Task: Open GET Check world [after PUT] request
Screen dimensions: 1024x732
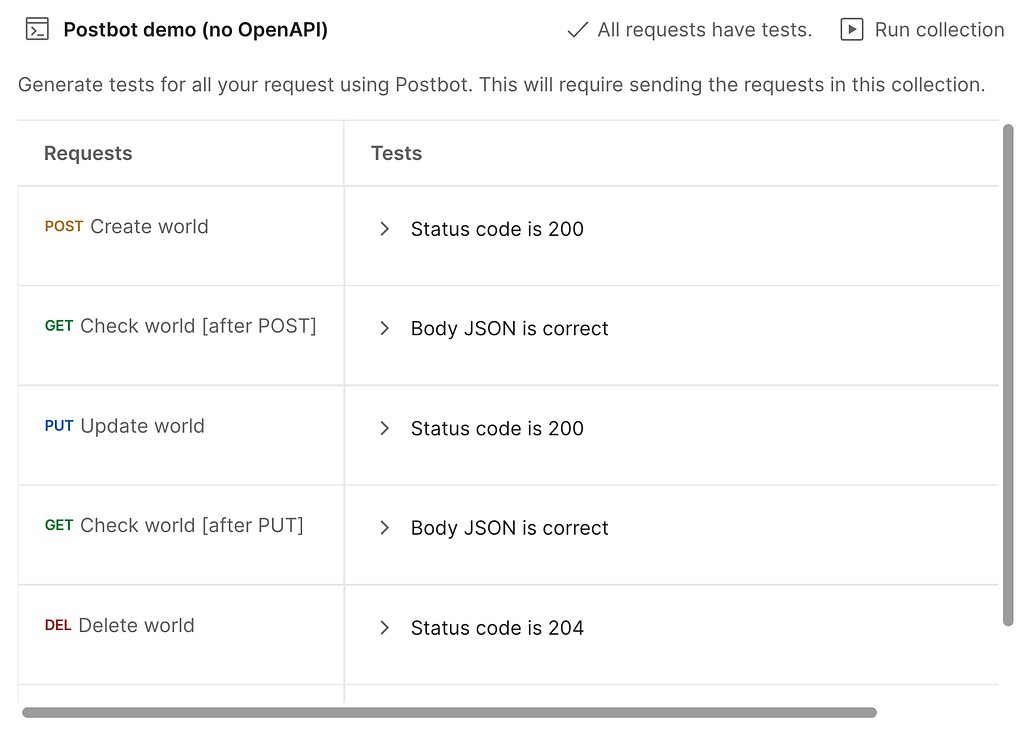Action: coord(174,525)
